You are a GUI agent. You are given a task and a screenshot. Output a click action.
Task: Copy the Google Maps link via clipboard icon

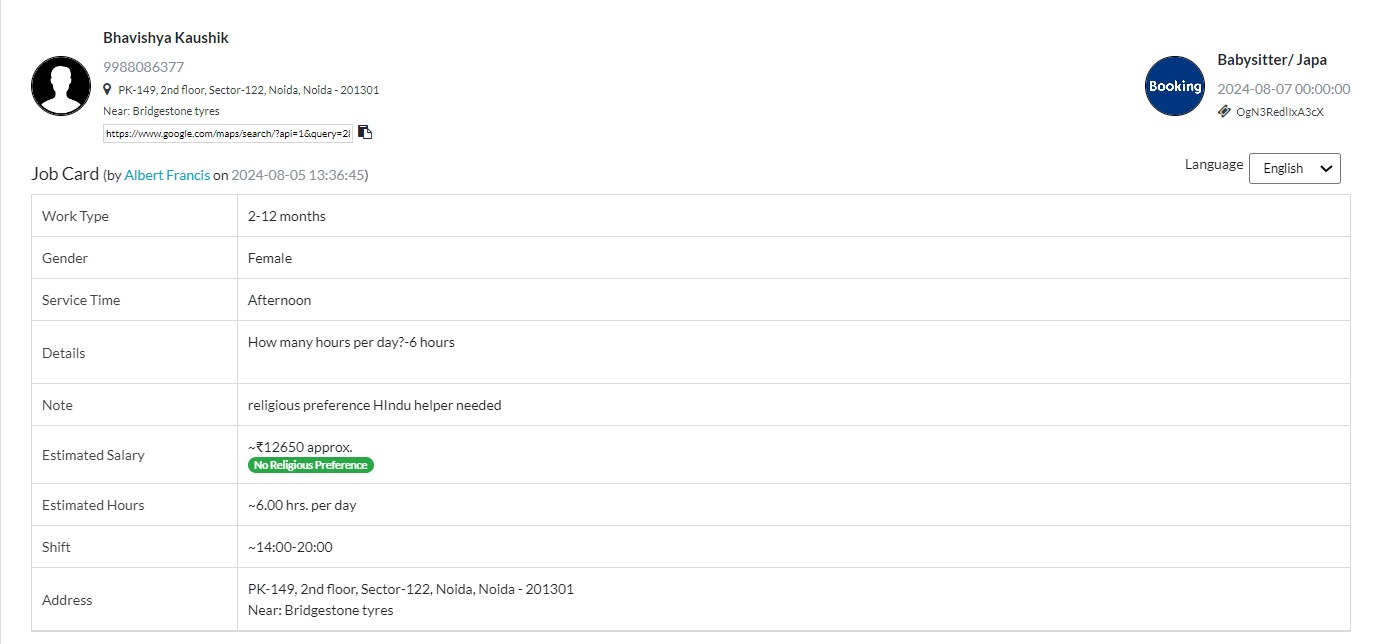pos(366,132)
